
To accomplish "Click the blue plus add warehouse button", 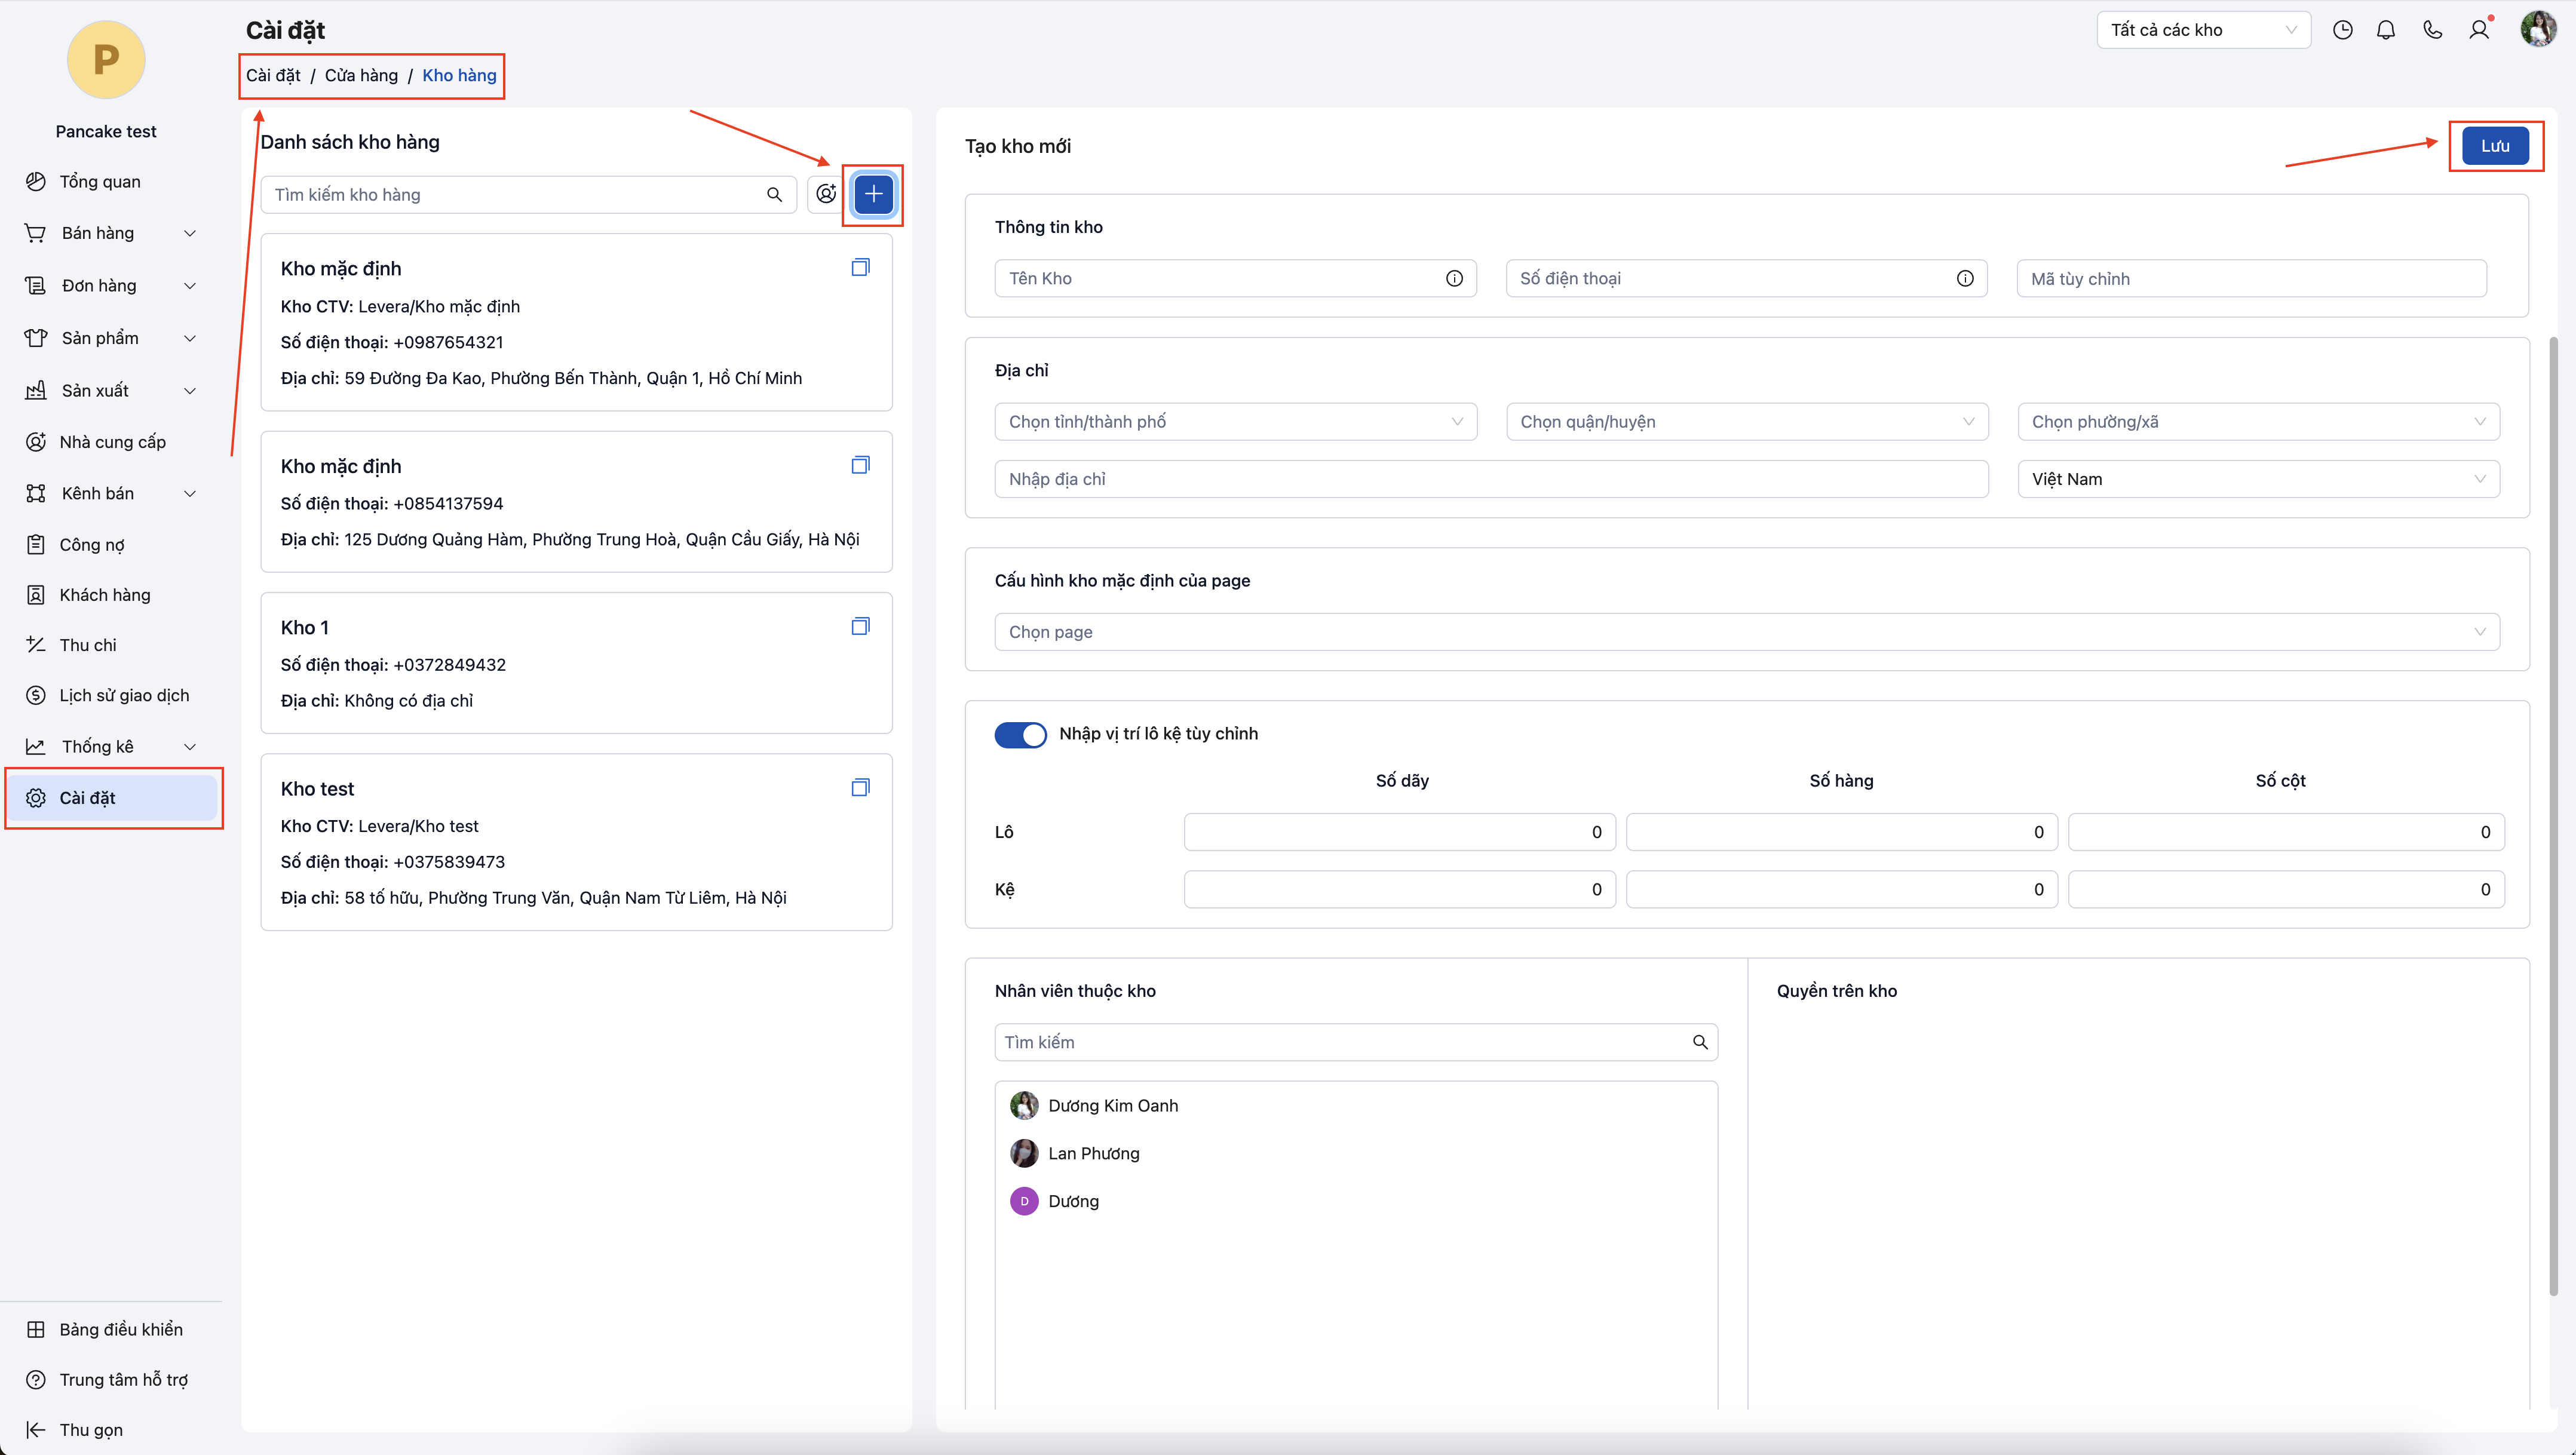I will 873,194.
